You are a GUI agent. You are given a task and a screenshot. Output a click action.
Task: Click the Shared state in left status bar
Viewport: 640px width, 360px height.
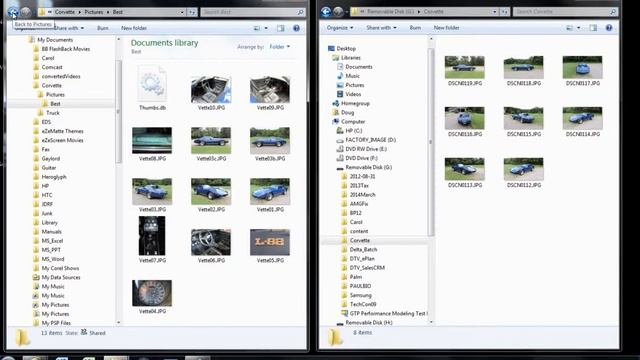(97, 333)
